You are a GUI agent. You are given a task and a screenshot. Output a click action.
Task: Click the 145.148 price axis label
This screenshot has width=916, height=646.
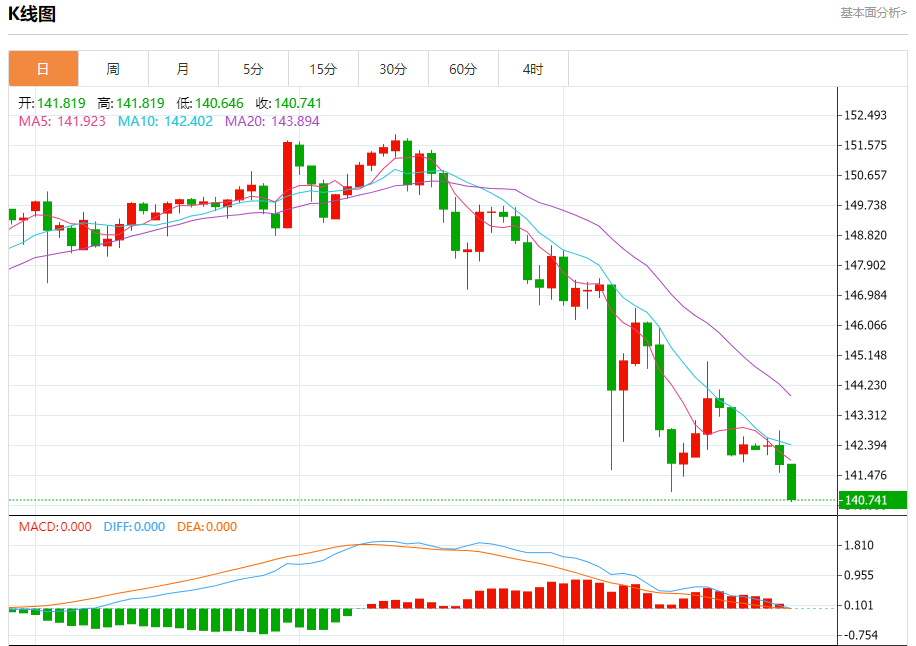coord(866,355)
